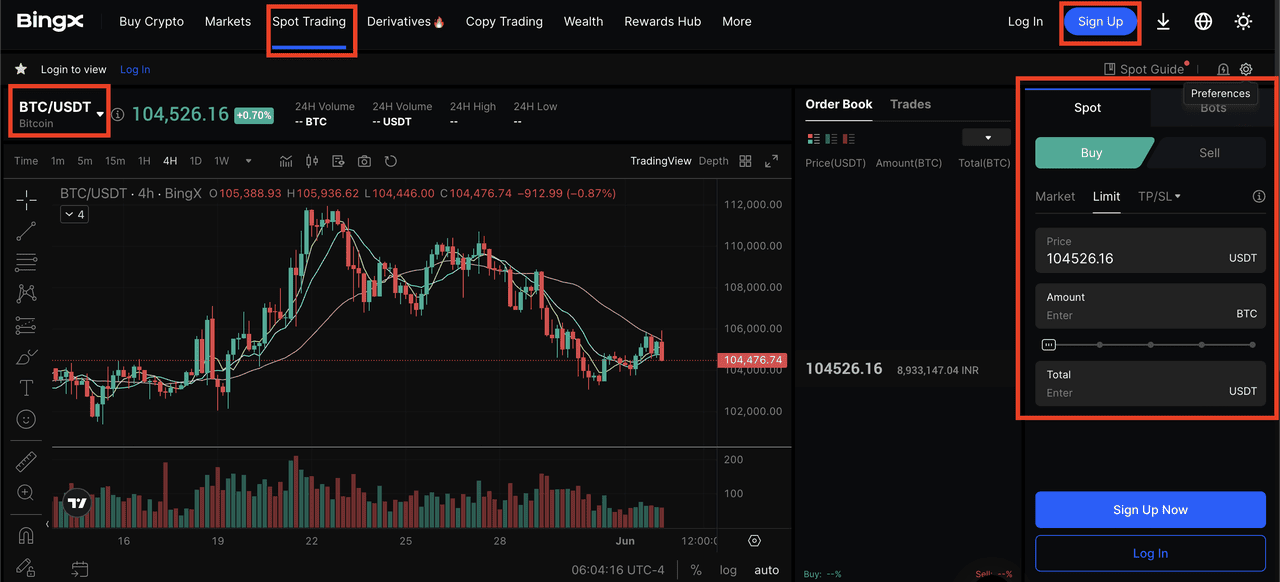Add BTC/USDT to favorites star
The width and height of the screenshot is (1280, 582).
[x=20, y=69]
